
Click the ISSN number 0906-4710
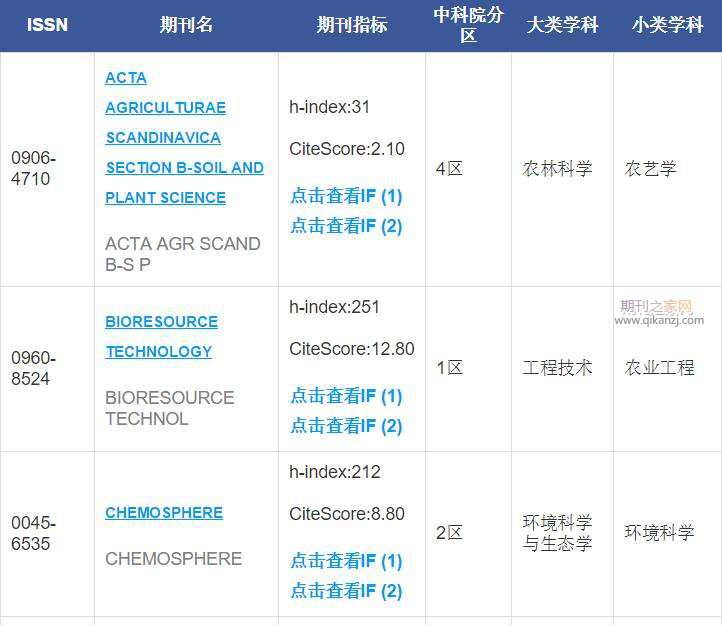coord(33,169)
